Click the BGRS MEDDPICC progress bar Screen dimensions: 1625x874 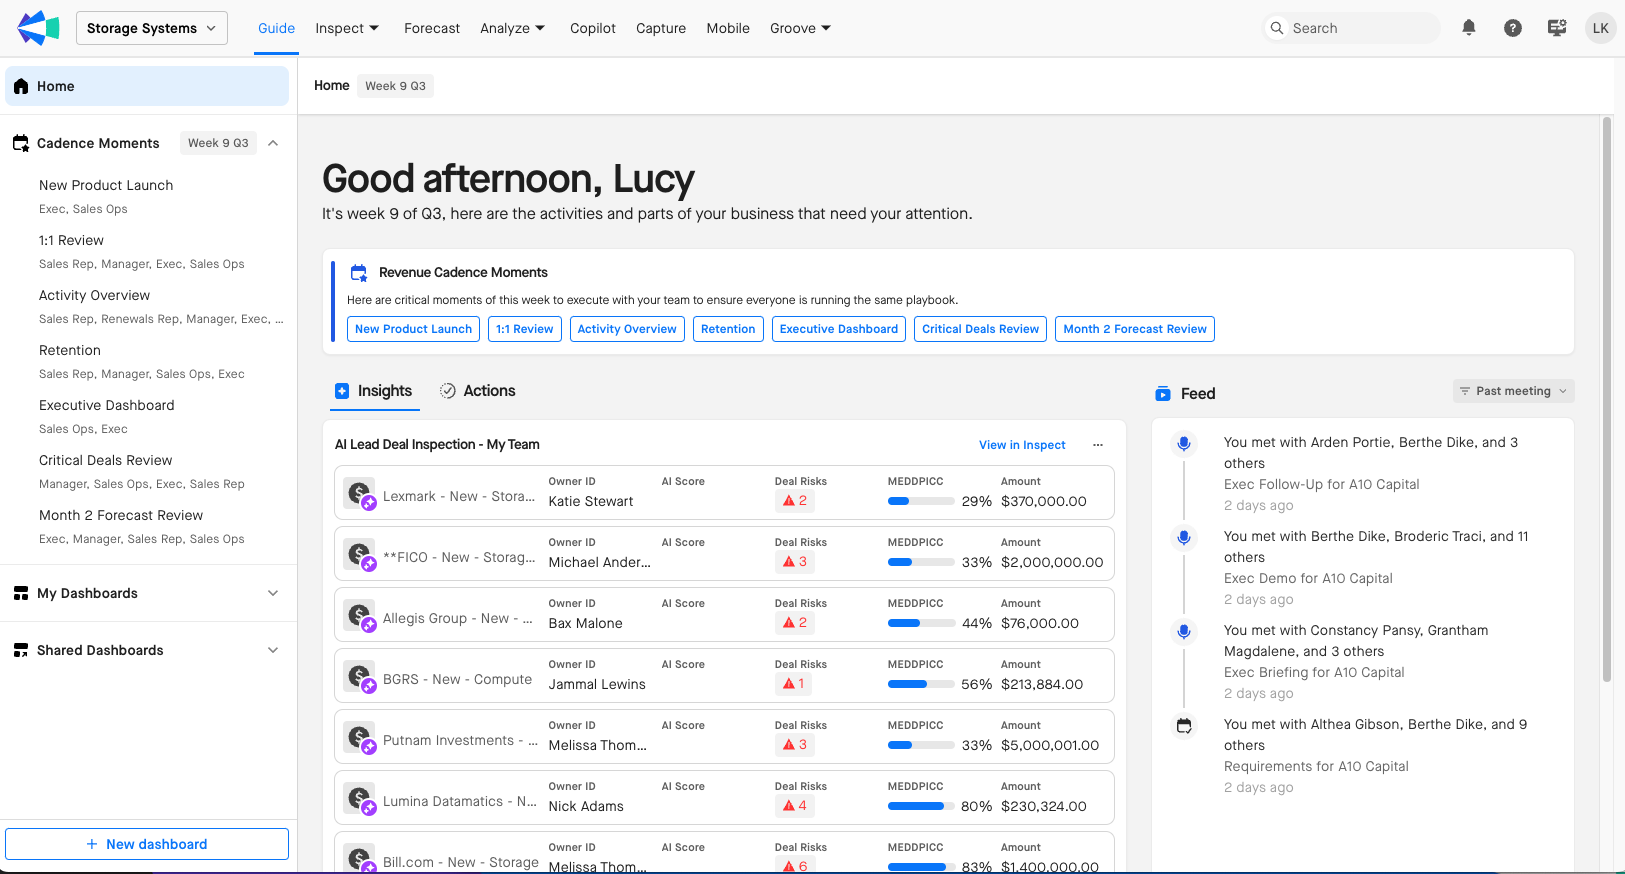coord(921,684)
